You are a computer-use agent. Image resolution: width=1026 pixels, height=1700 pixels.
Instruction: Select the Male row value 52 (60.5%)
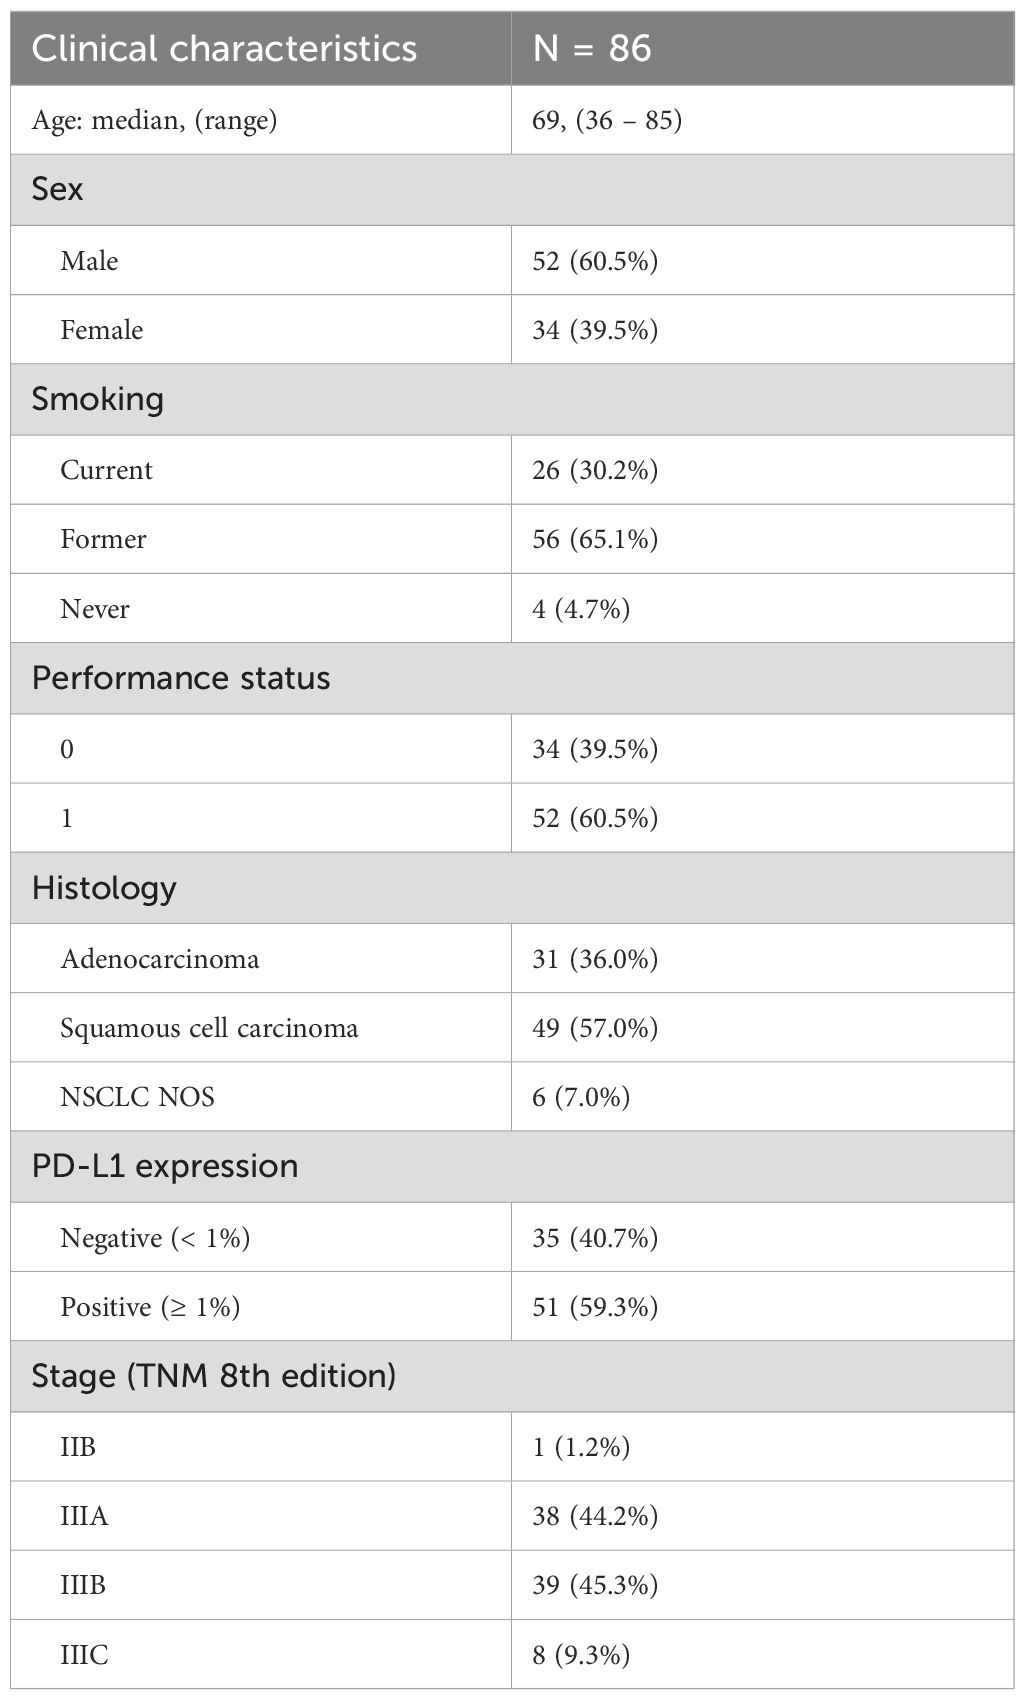(595, 260)
